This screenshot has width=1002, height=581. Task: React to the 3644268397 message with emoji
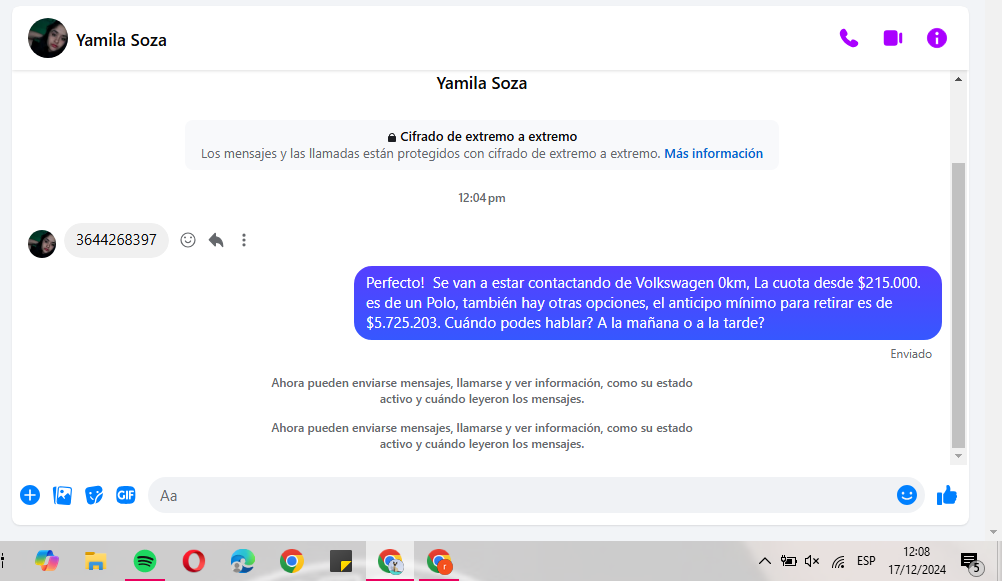click(188, 240)
